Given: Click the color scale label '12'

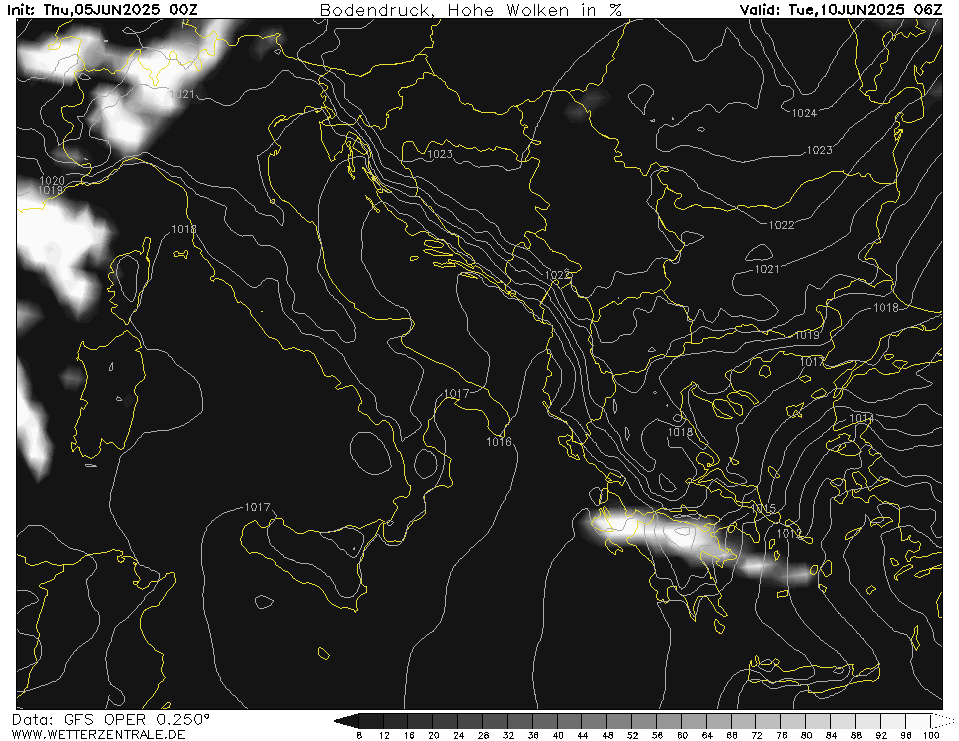Looking at the screenshot, I should pos(383,735).
